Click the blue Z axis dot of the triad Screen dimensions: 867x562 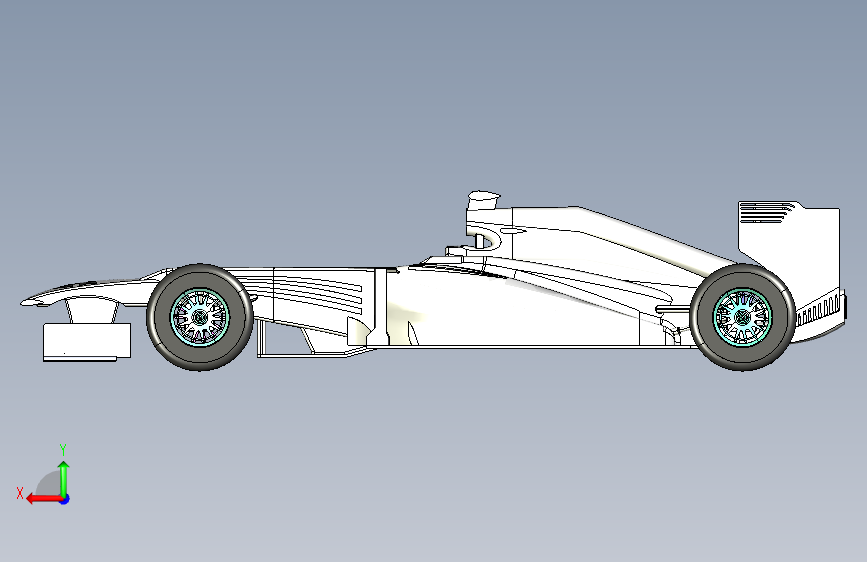(65, 499)
